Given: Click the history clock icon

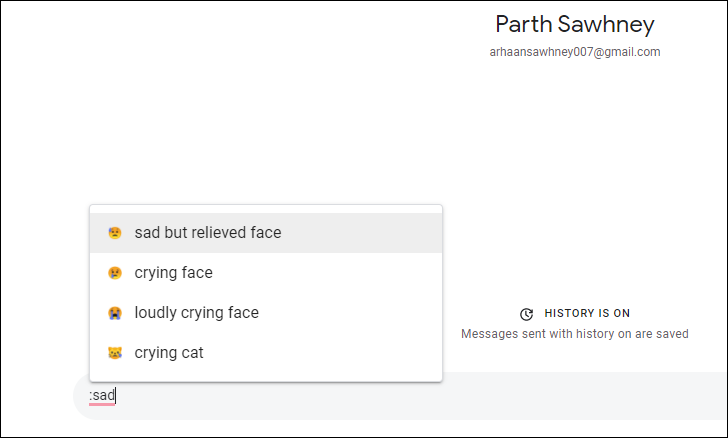Looking at the screenshot, I should coord(526,314).
